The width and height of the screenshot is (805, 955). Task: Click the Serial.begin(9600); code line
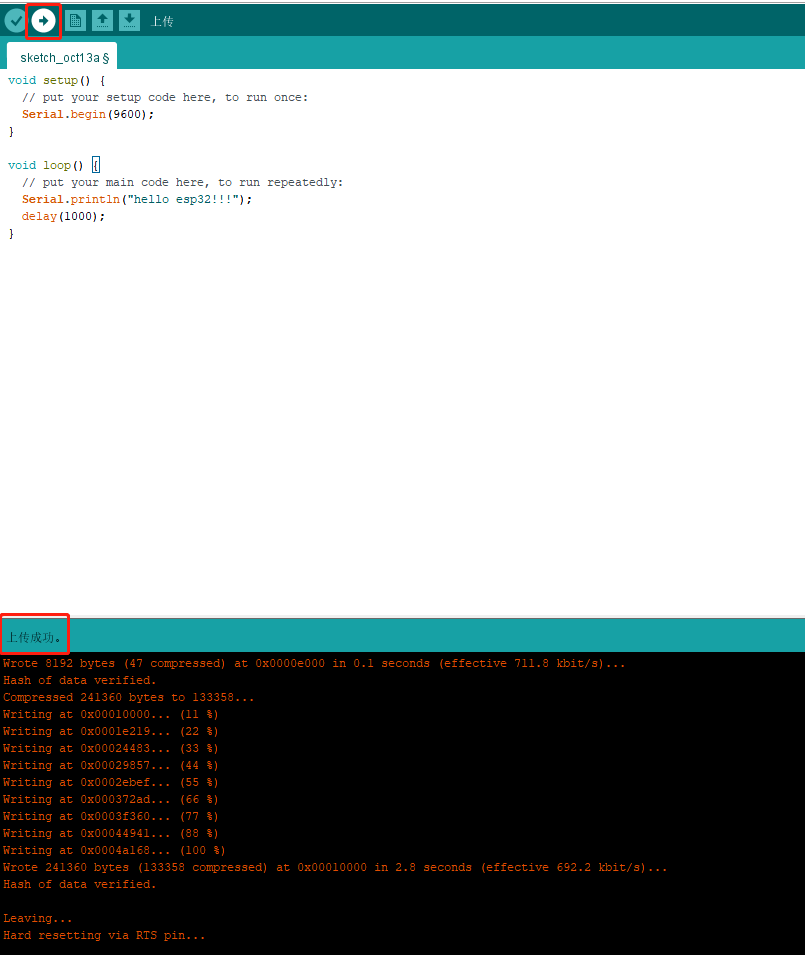point(88,115)
